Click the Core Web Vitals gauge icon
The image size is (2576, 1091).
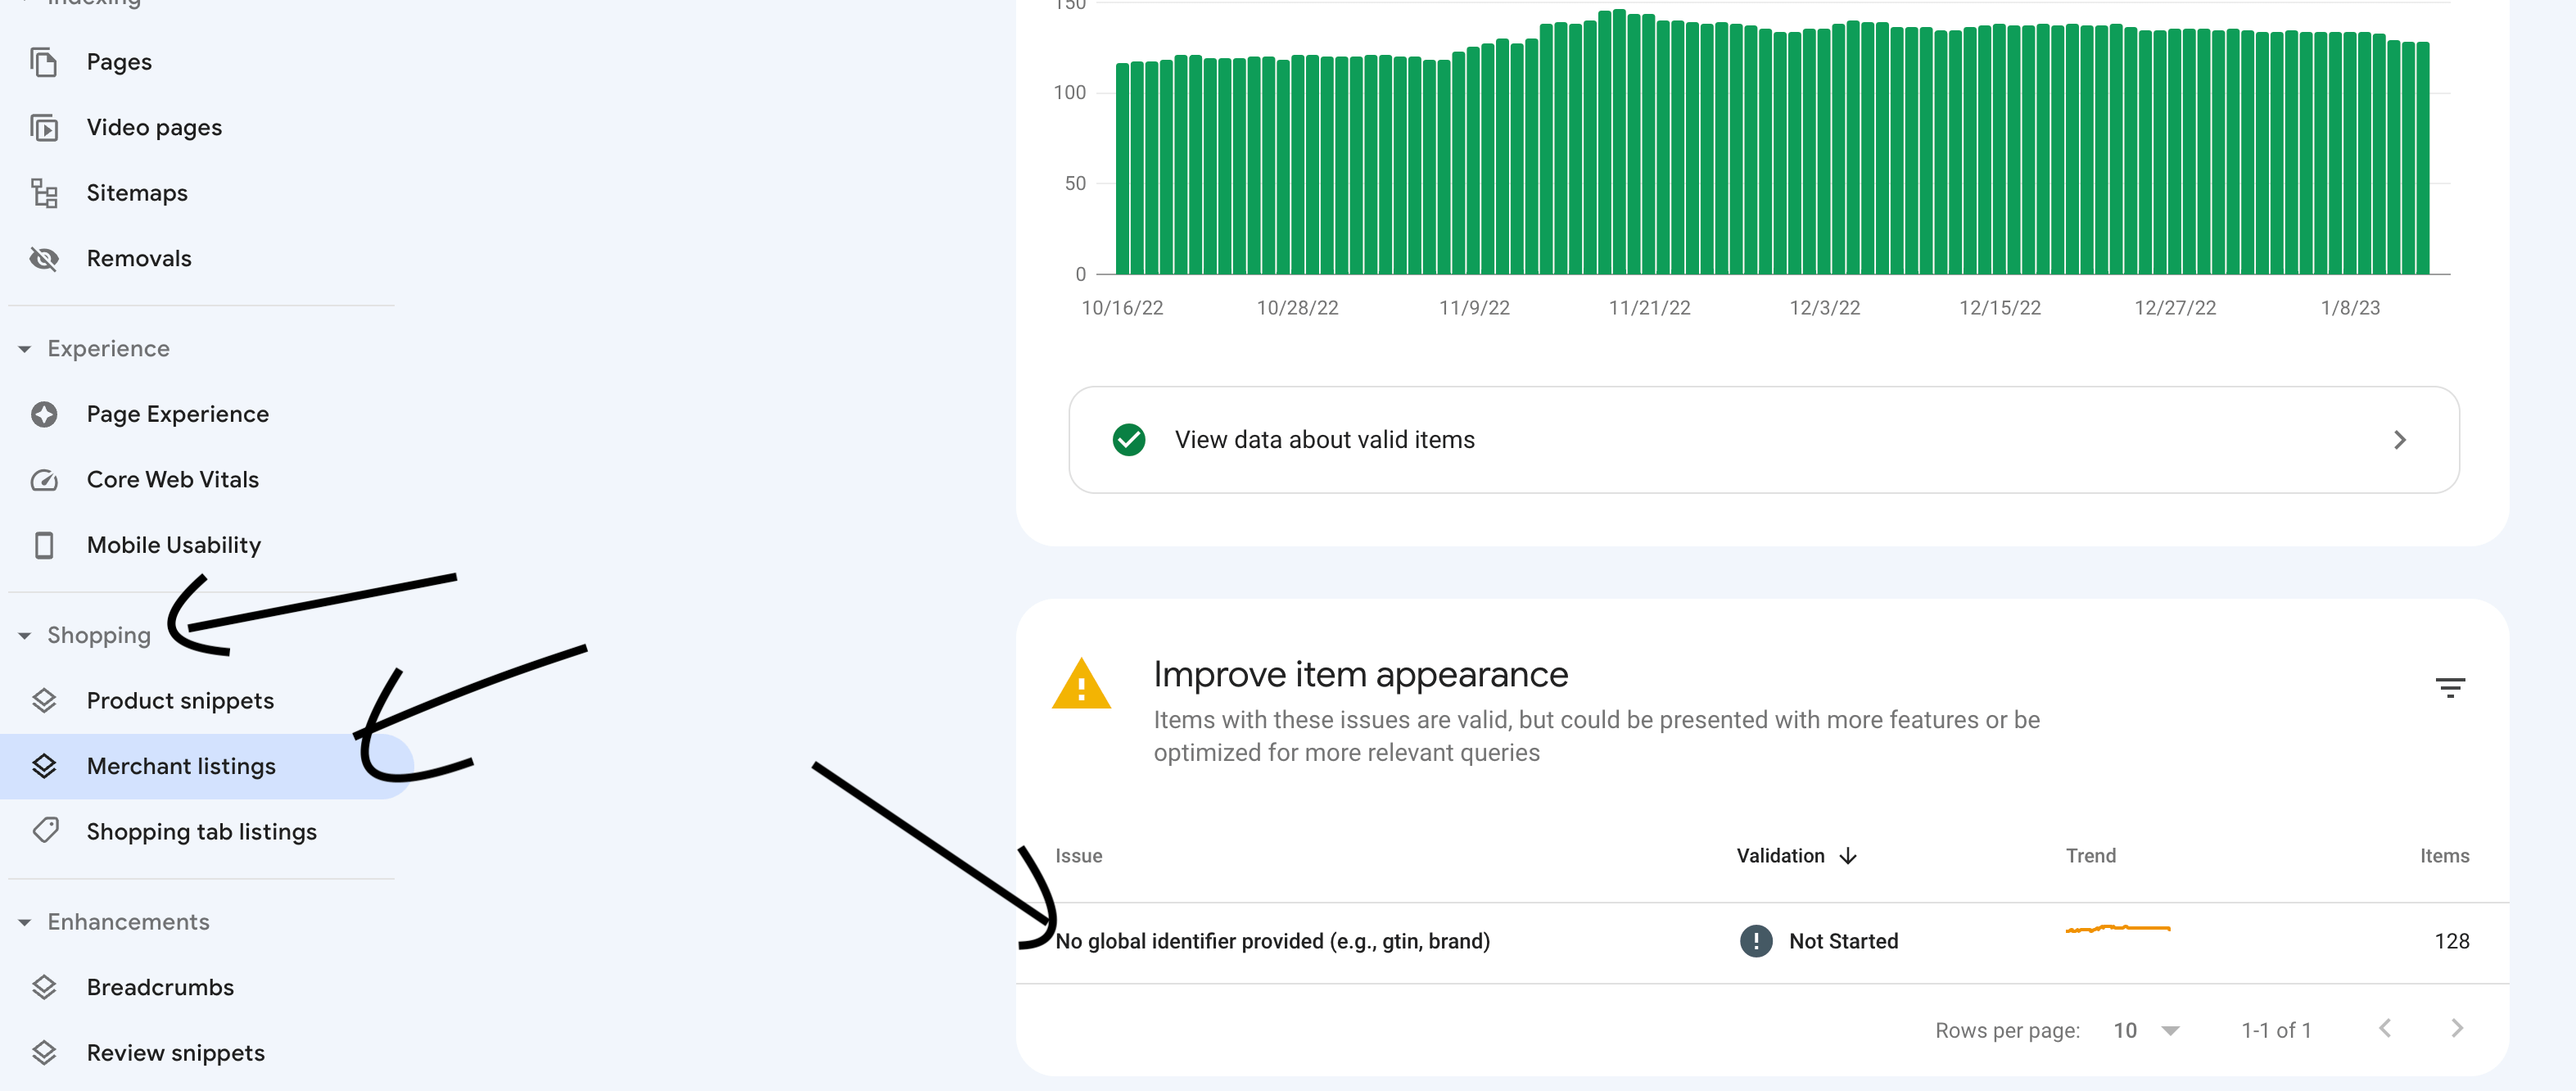(44, 480)
